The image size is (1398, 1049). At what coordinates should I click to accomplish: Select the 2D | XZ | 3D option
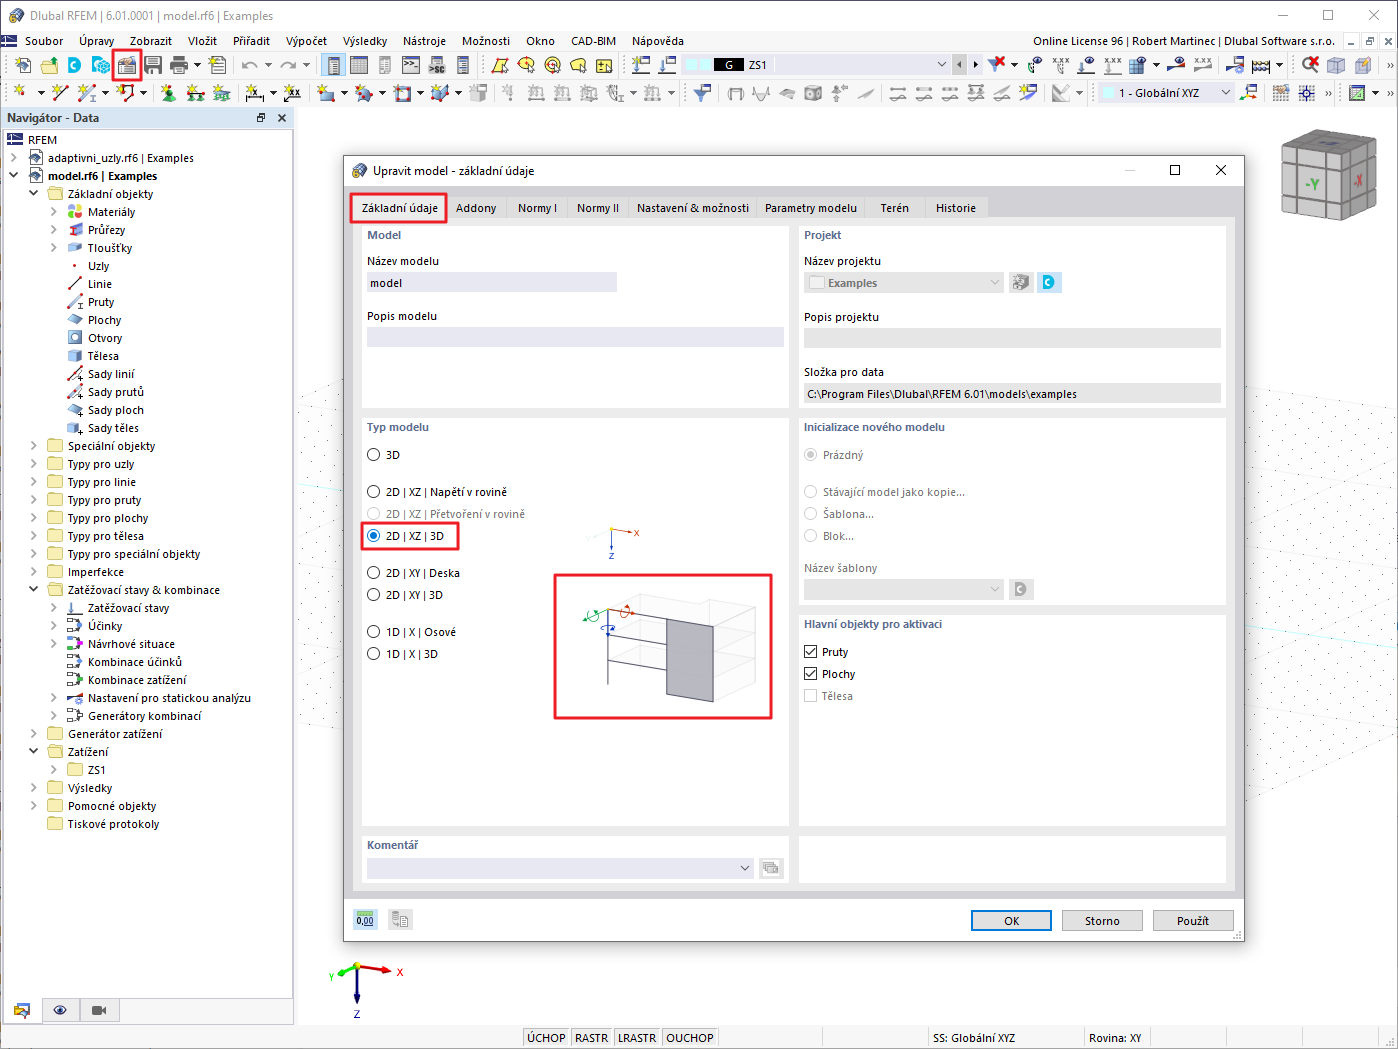(374, 536)
